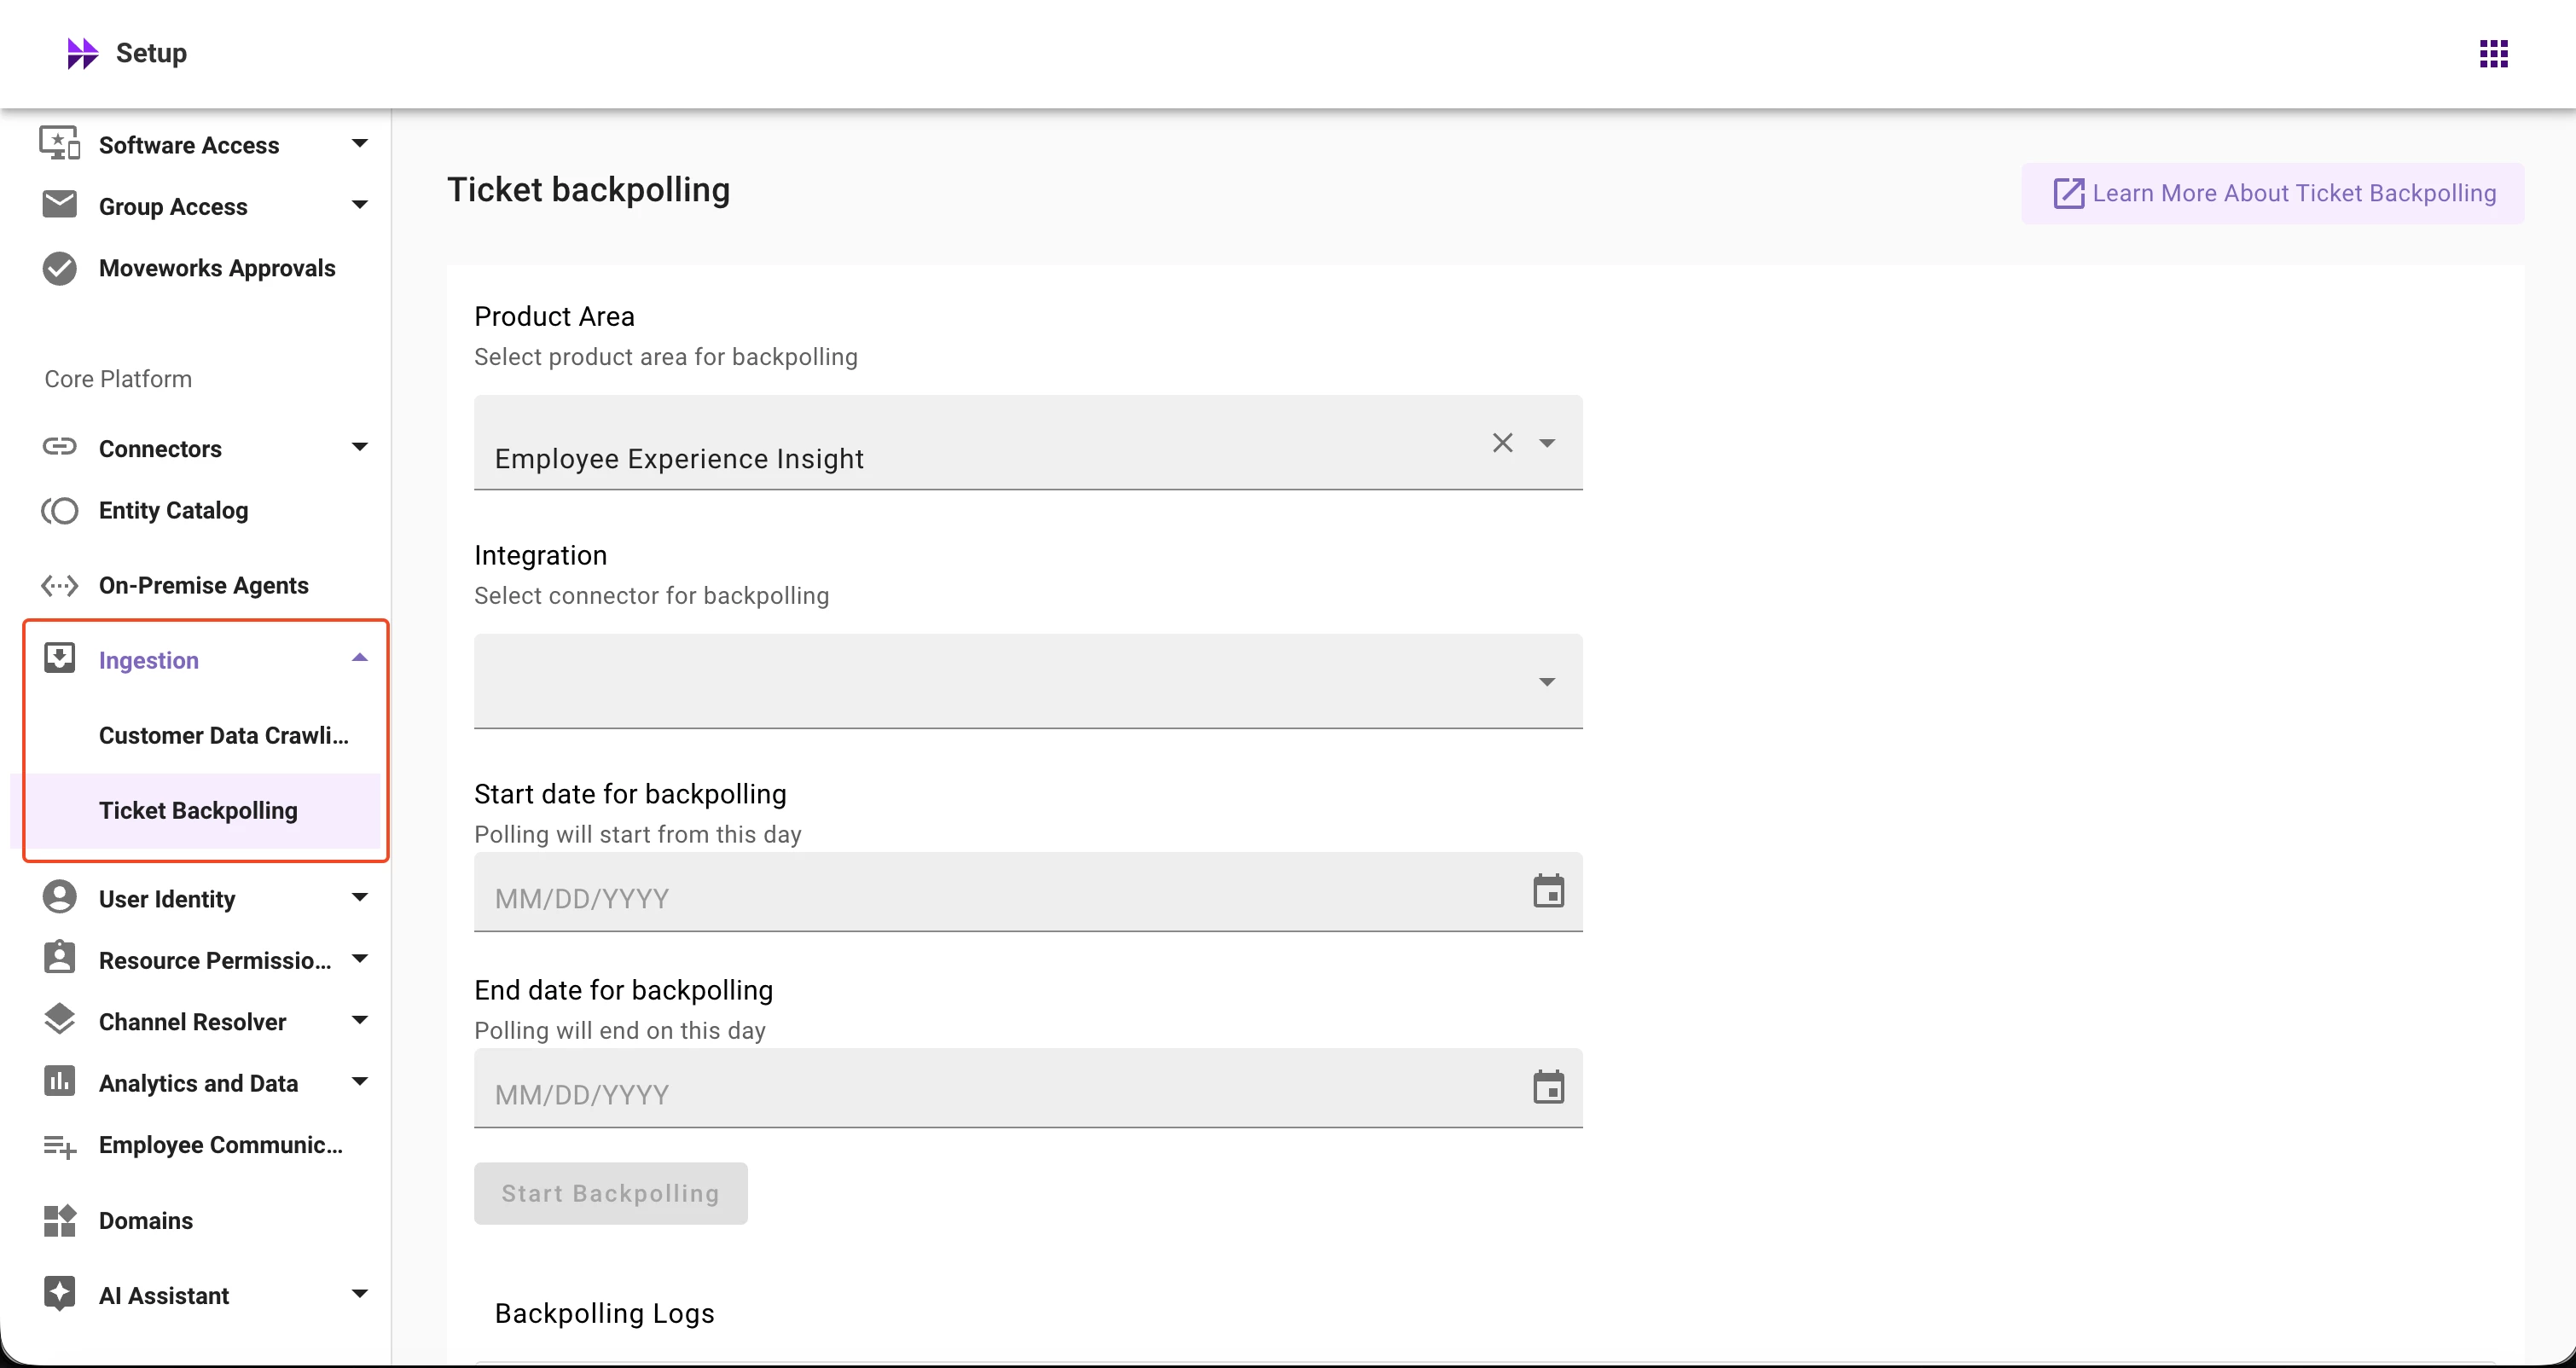The image size is (2576, 1368).
Task: Expand the User Identity section
Action: click(x=360, y=898)
